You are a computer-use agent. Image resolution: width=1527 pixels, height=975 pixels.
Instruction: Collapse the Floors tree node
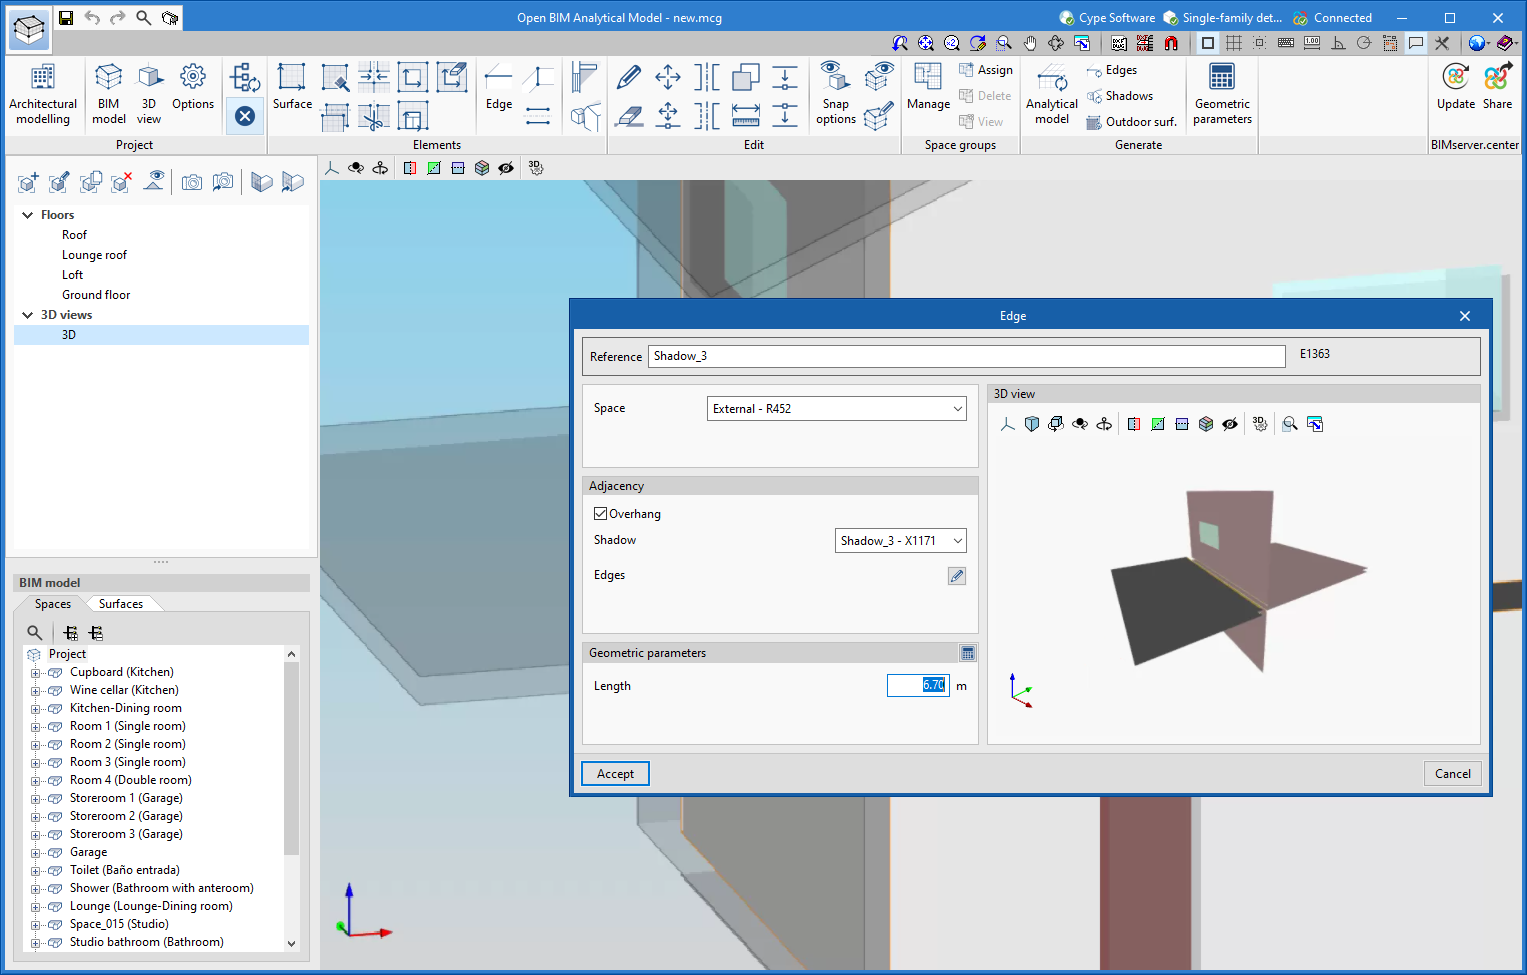[x=27, y=214]
